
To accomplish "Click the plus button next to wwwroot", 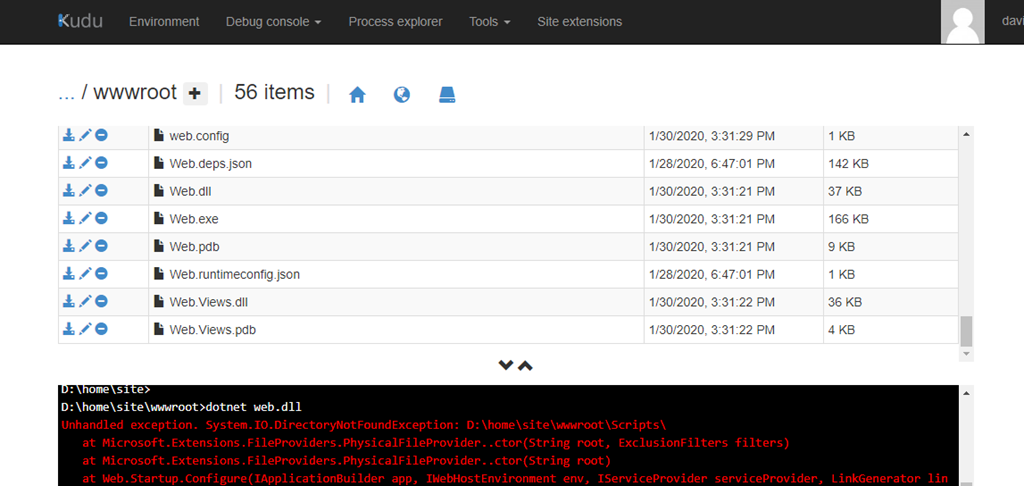I will coord(195,94).
